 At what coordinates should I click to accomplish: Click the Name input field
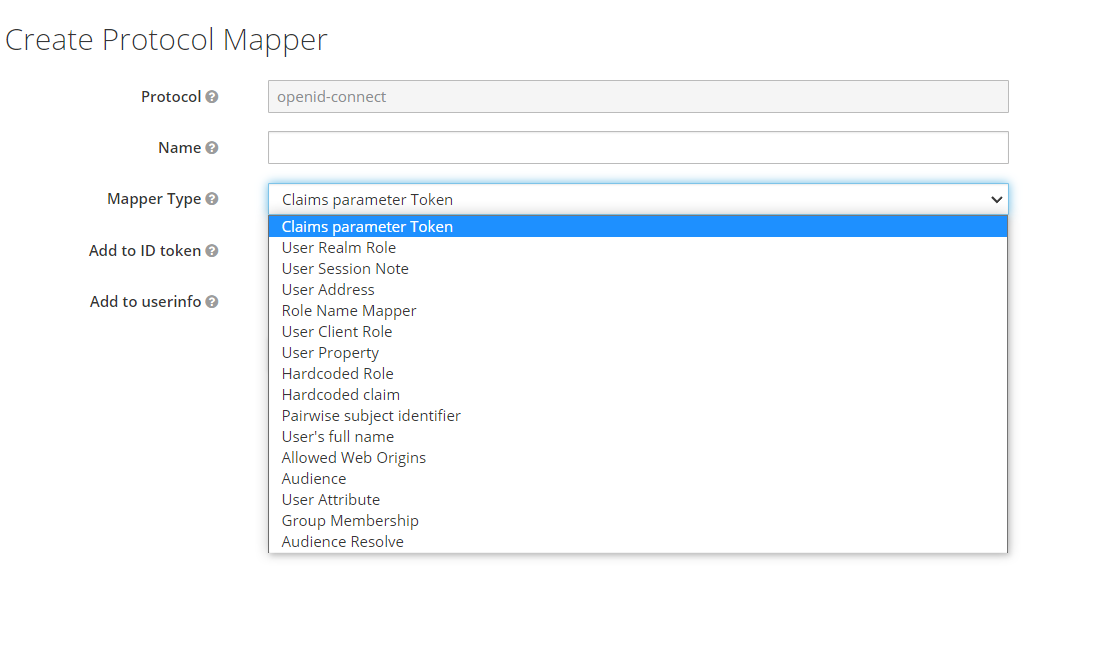pos(638,147)
